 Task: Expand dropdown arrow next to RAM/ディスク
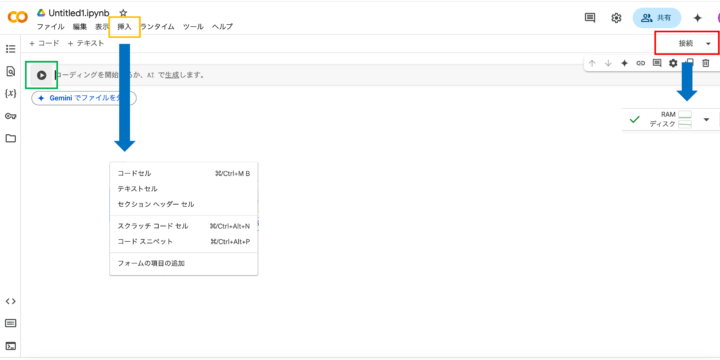pos(706,120)
